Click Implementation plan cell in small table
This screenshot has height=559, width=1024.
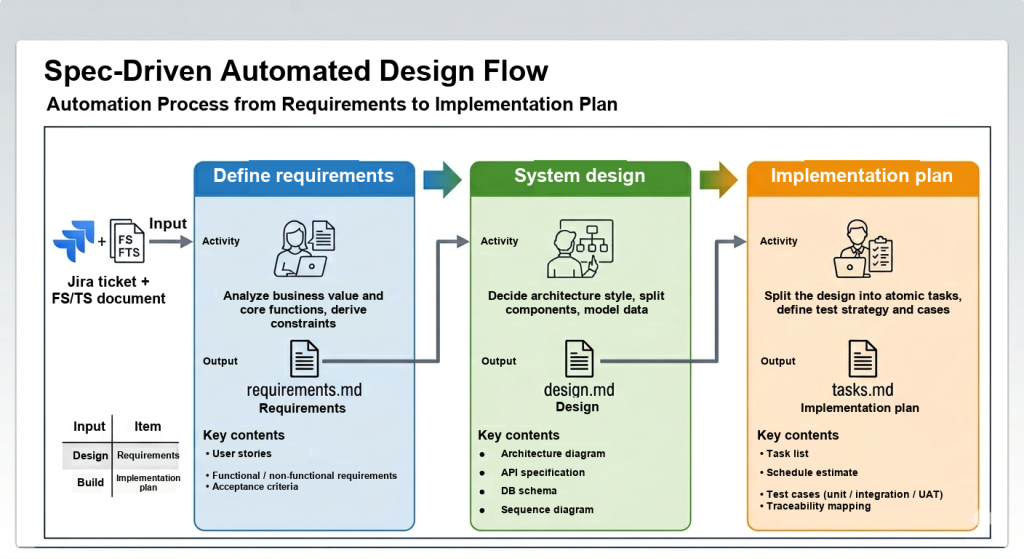click(x=148, y=483)
